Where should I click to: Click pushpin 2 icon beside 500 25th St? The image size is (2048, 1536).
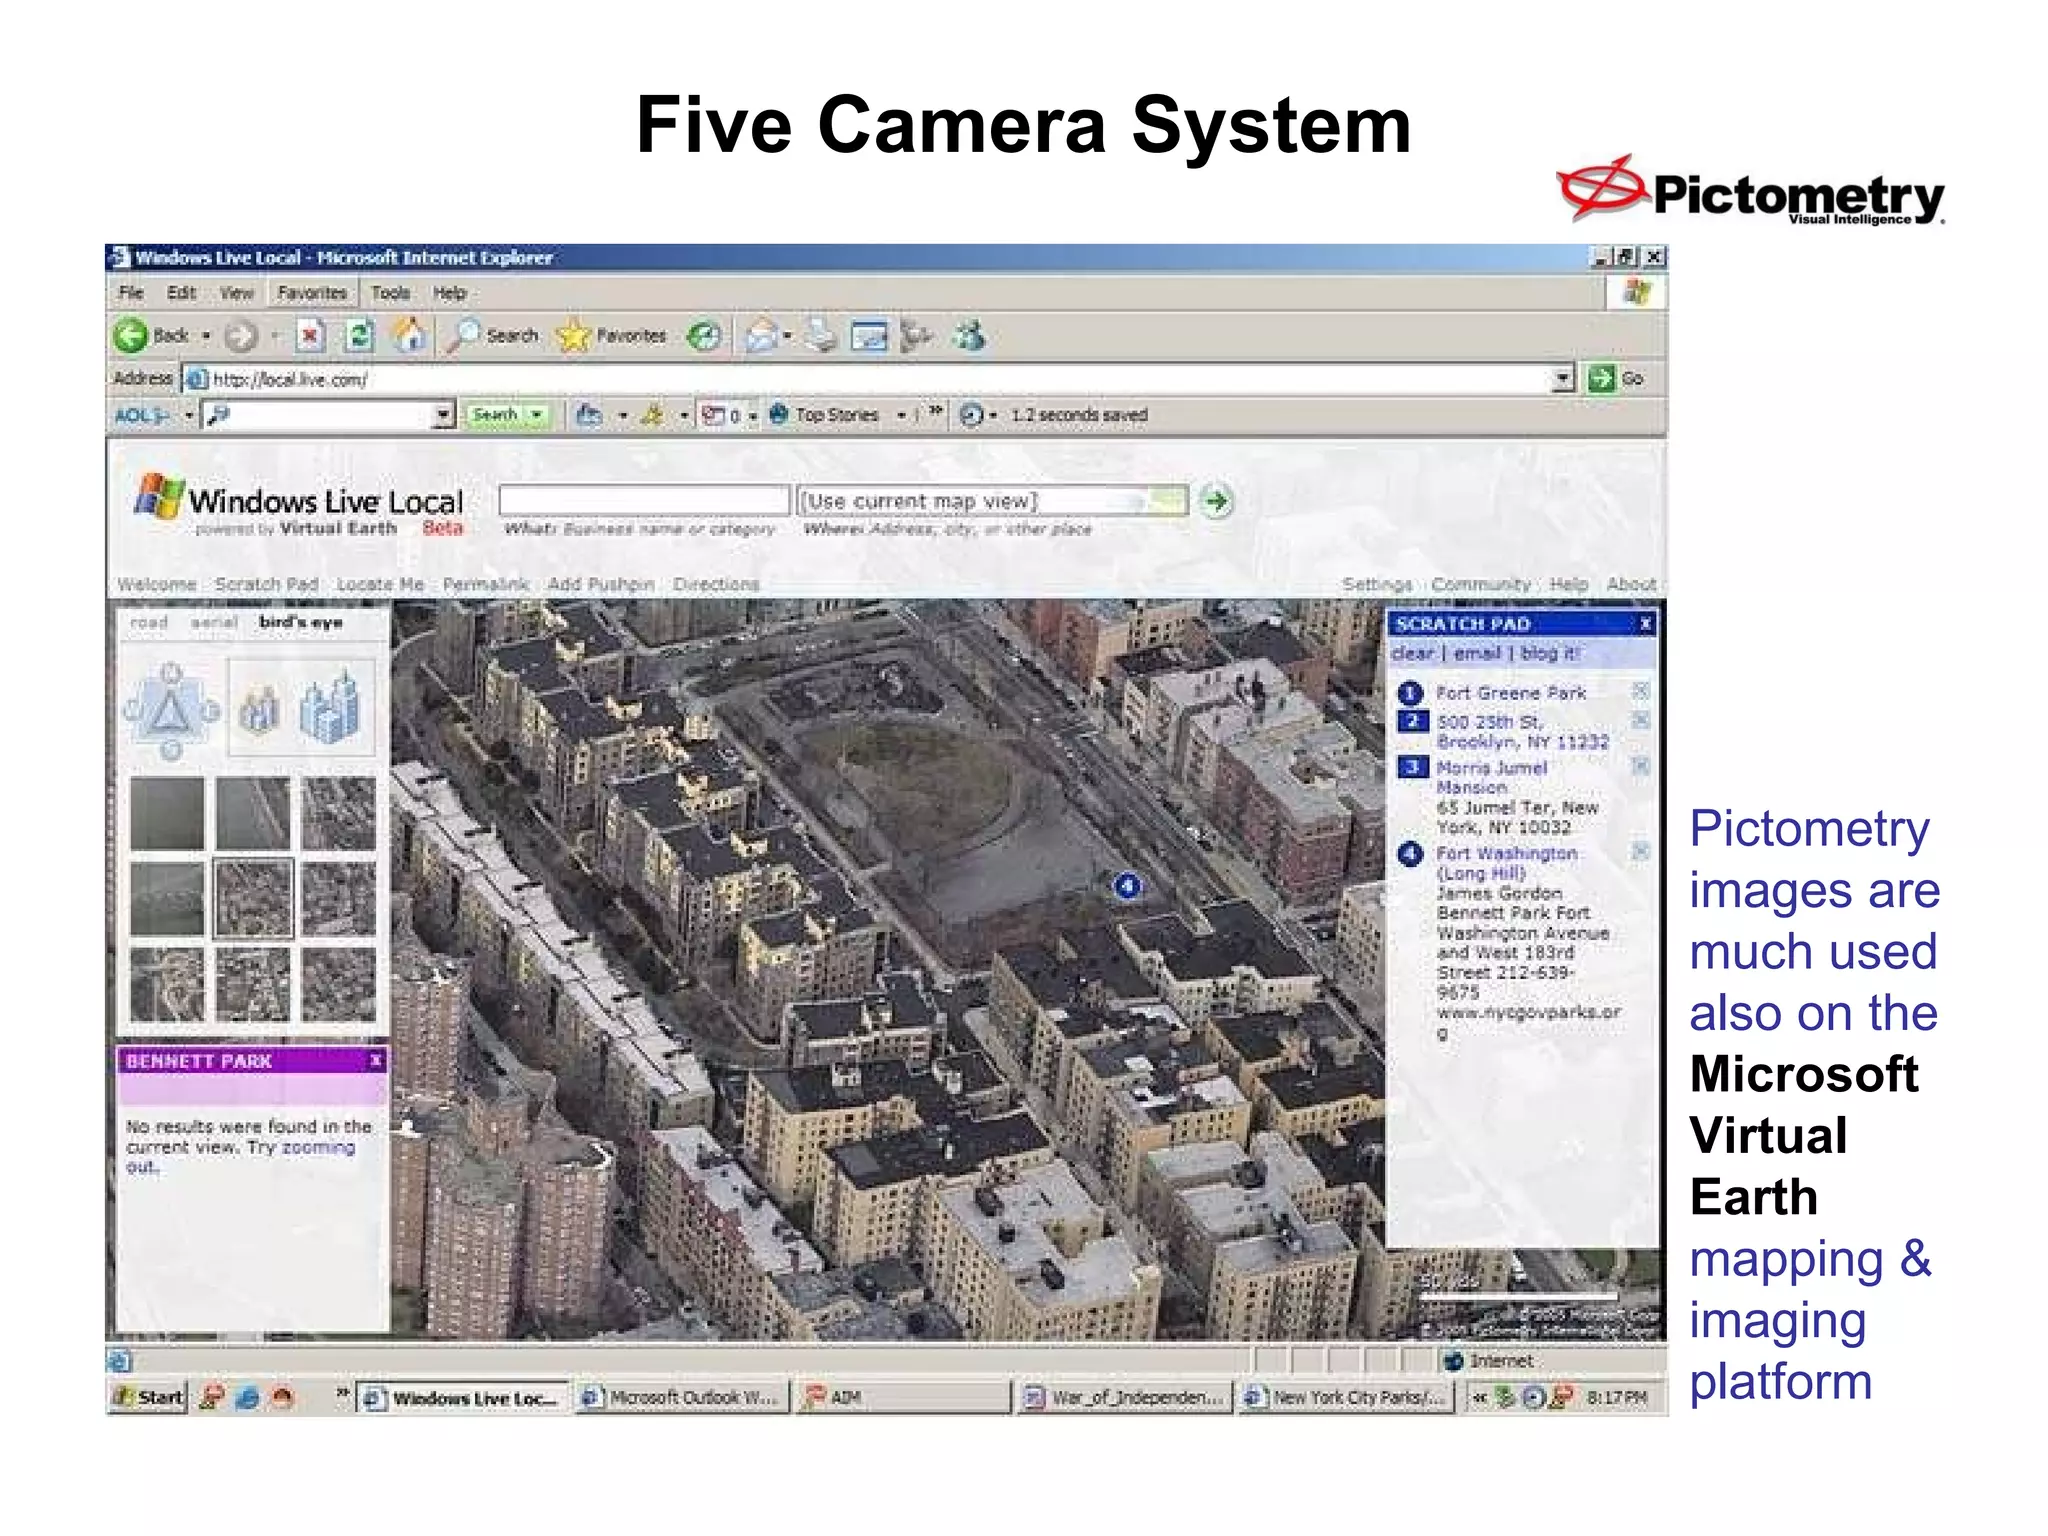click(1412, 721)
